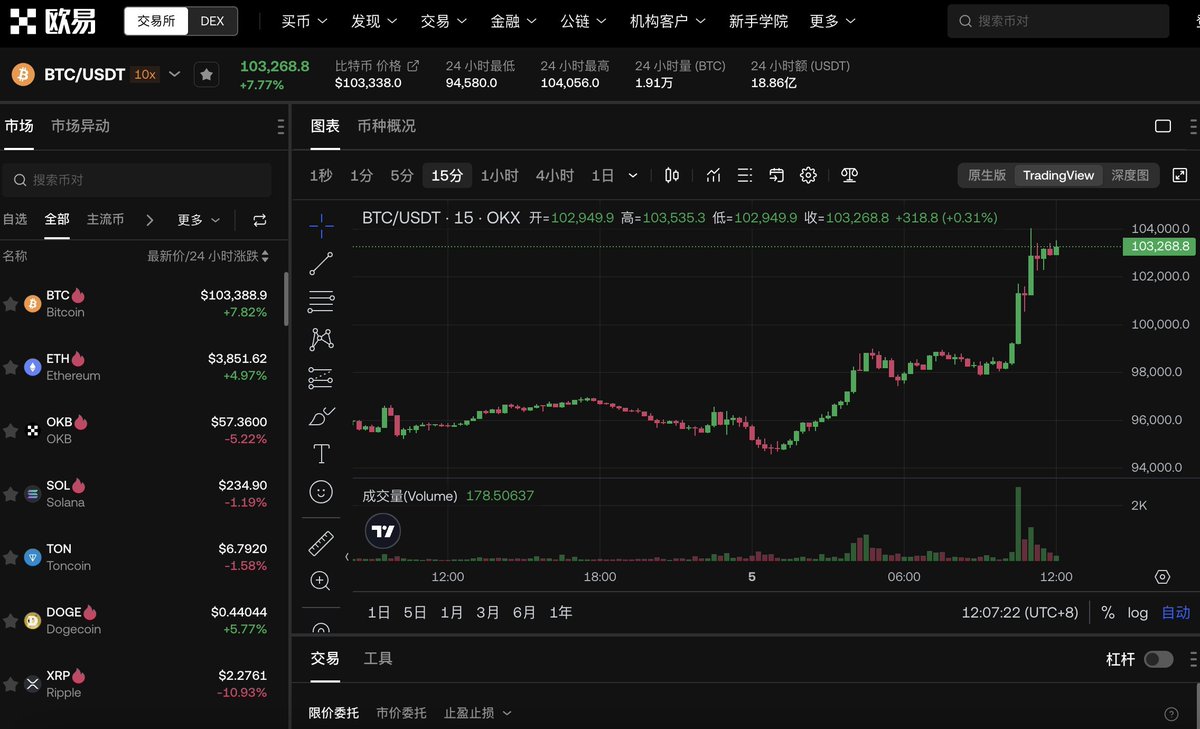Select the pattern drawing tool

pos(321,340)
